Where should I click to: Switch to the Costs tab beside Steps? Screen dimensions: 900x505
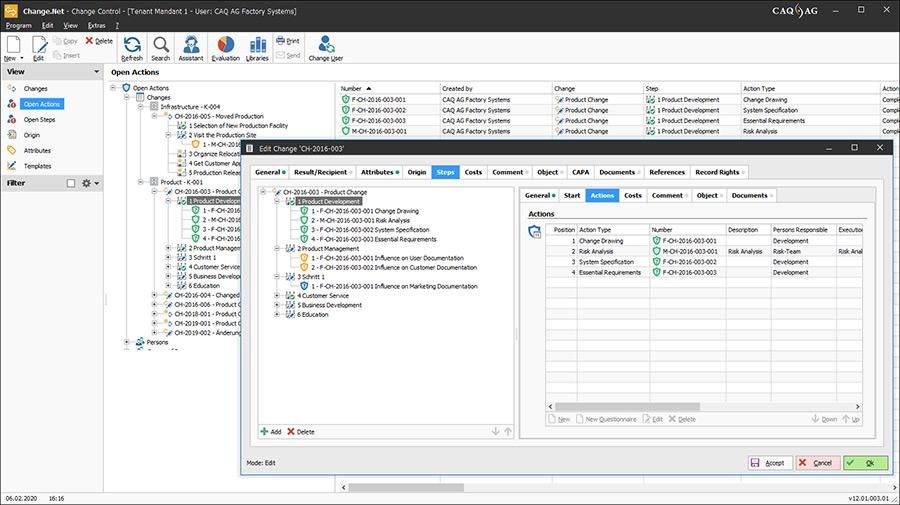pyautogui.click(x=473, y=172)
